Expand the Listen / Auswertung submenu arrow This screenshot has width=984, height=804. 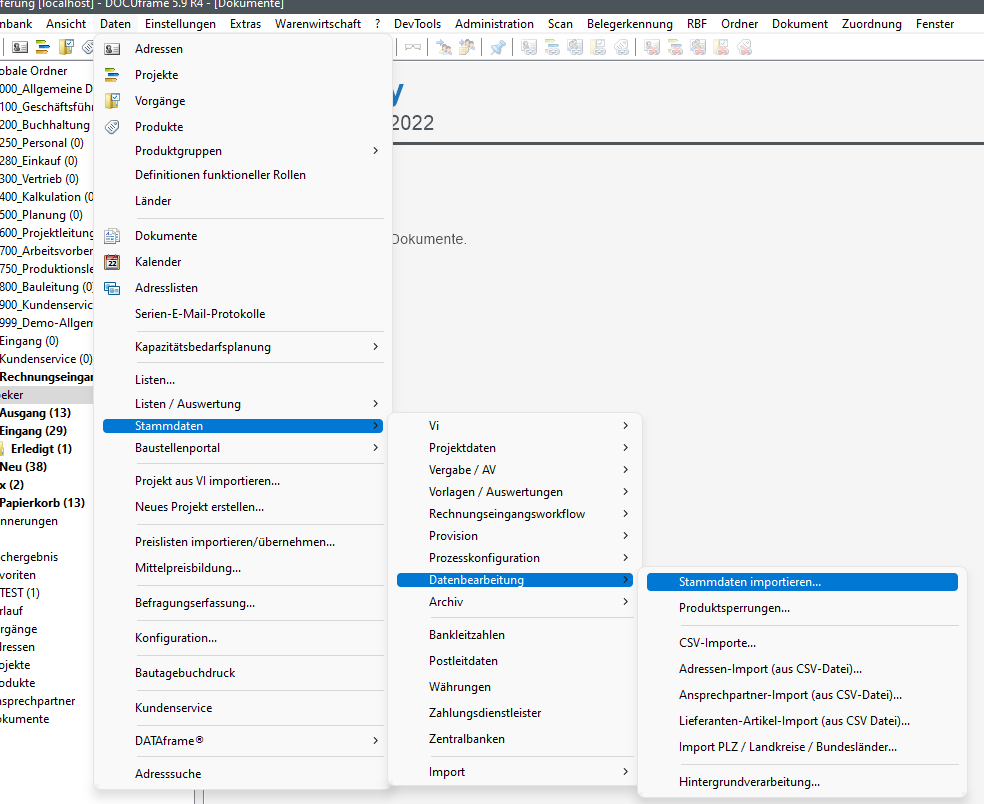(375, 404)
